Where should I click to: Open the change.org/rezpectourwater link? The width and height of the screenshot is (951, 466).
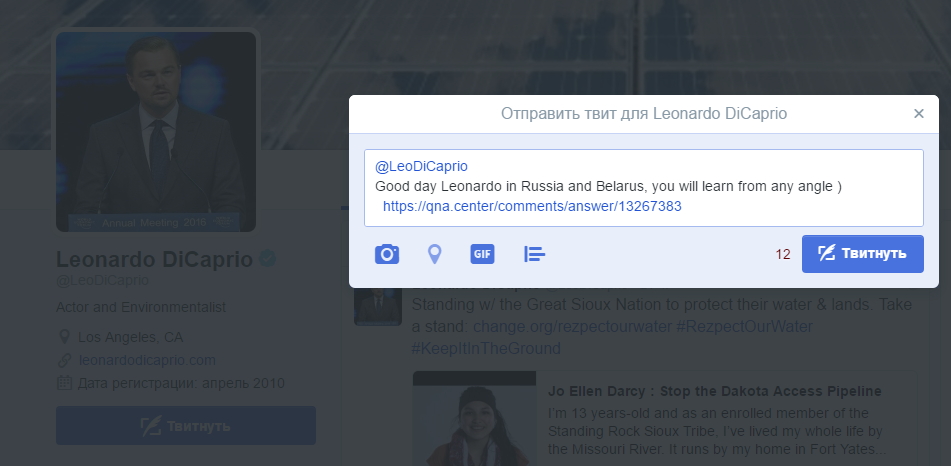pyautogui.click(x=572, y=326)
